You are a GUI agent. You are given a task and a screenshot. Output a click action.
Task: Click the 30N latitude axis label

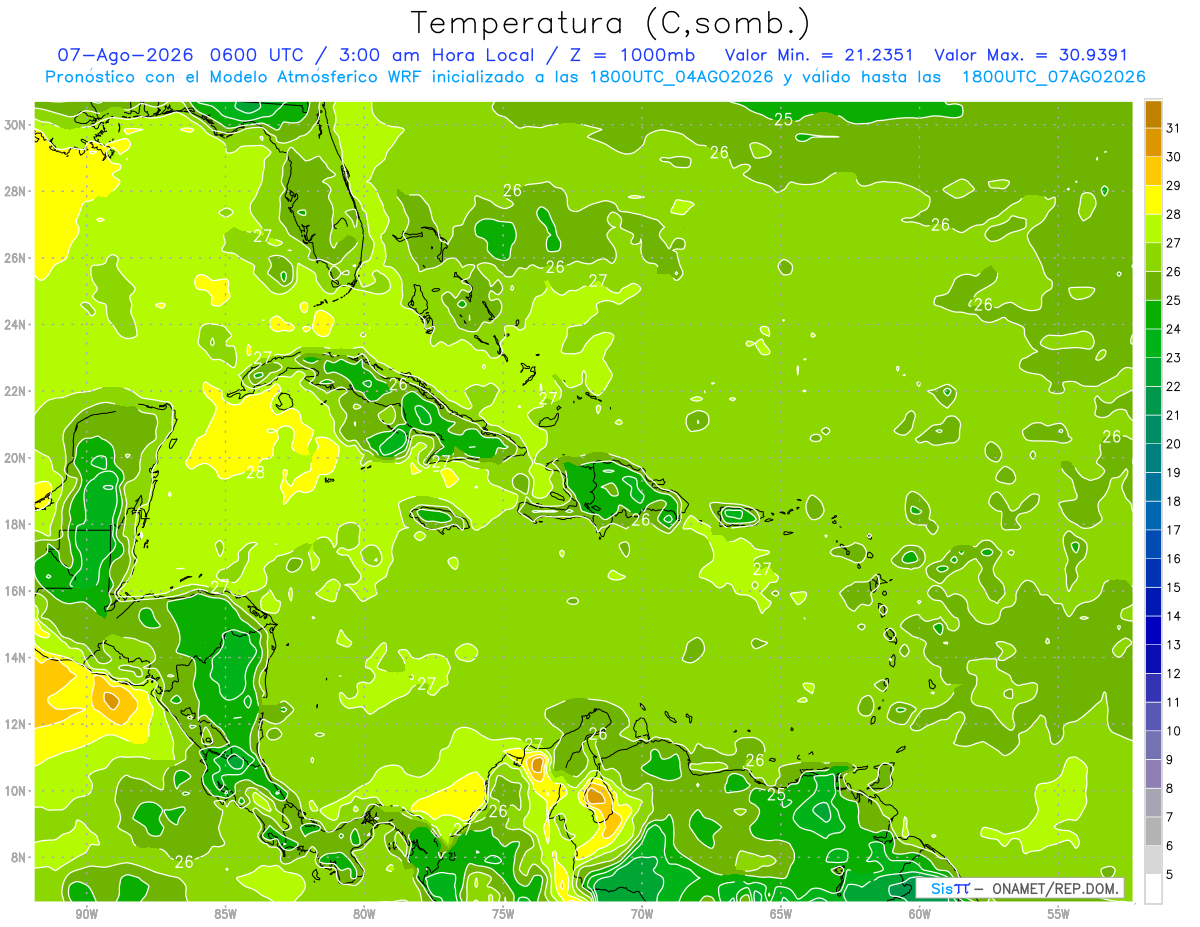point(16,124)
